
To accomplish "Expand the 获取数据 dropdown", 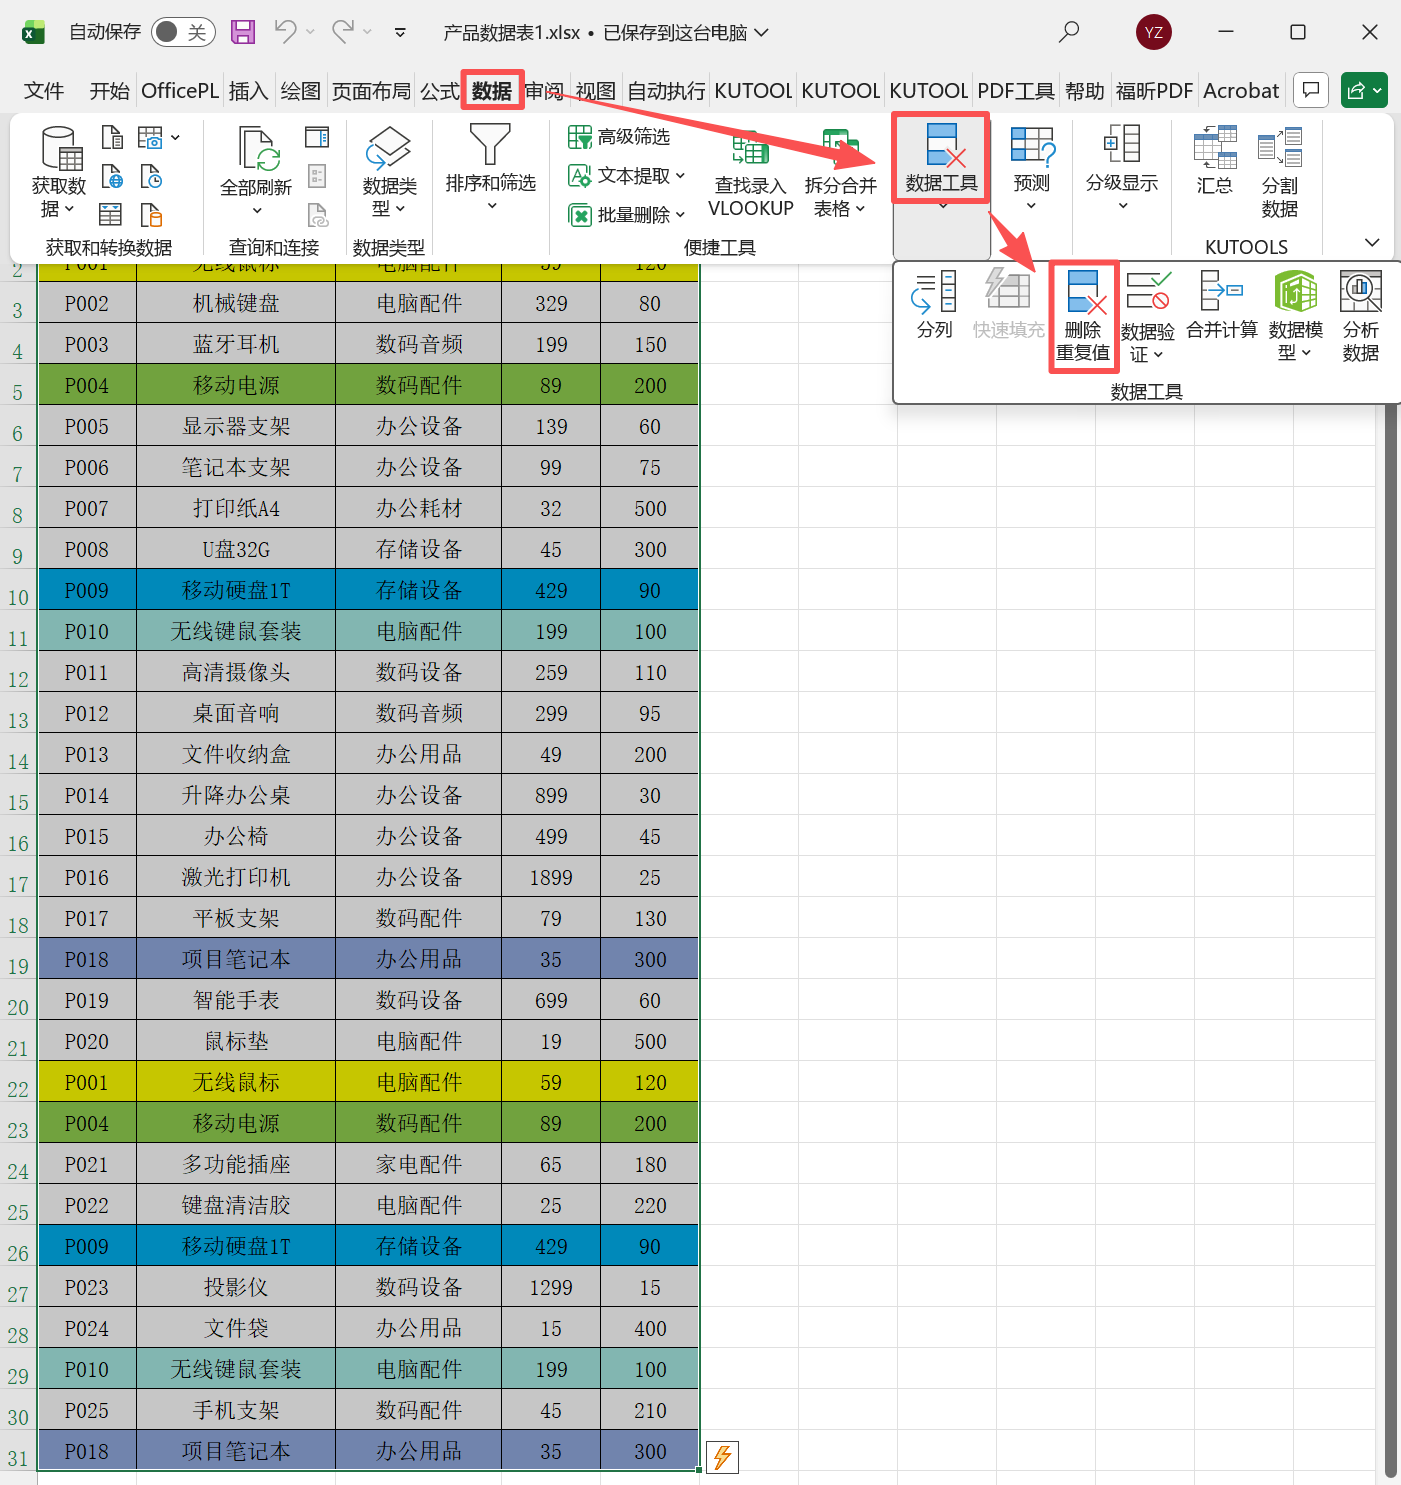I will tap(58, 175).
